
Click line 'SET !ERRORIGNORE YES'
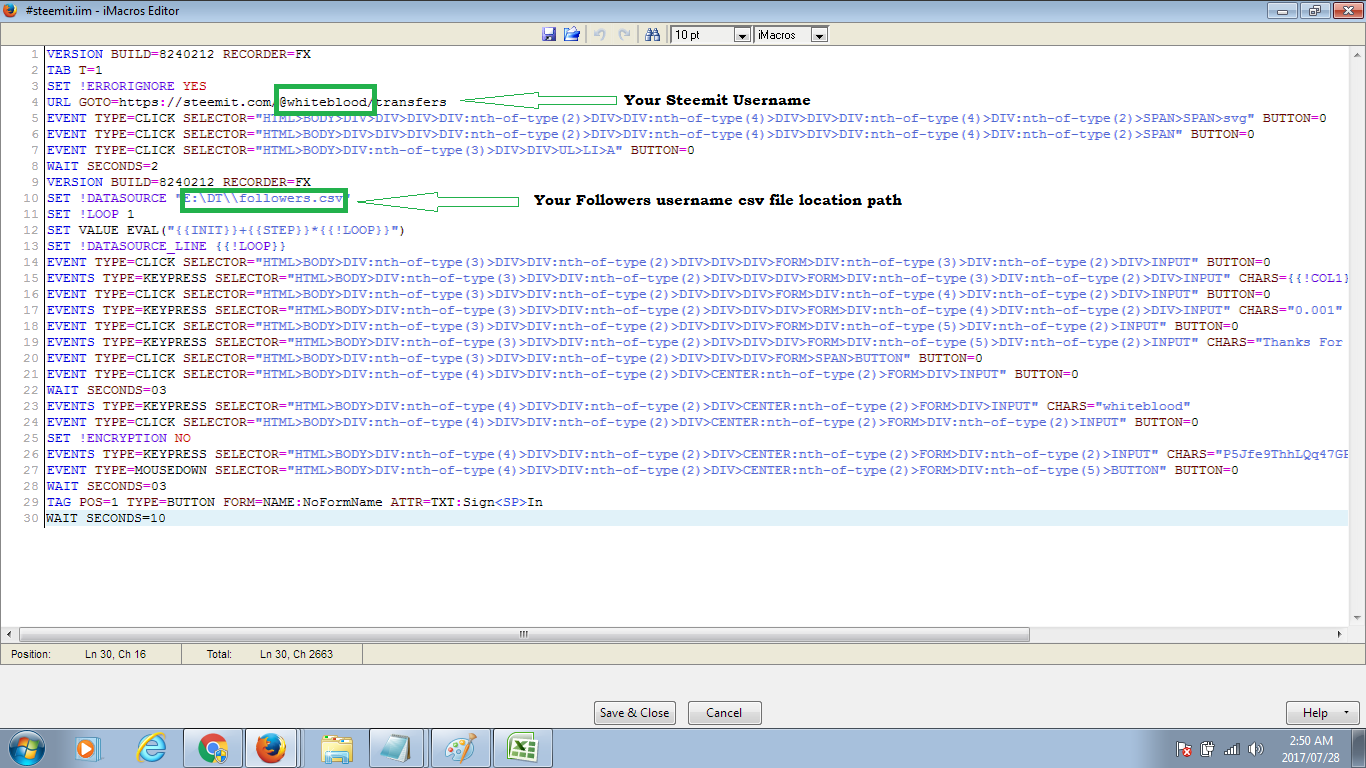click(126, 86)
